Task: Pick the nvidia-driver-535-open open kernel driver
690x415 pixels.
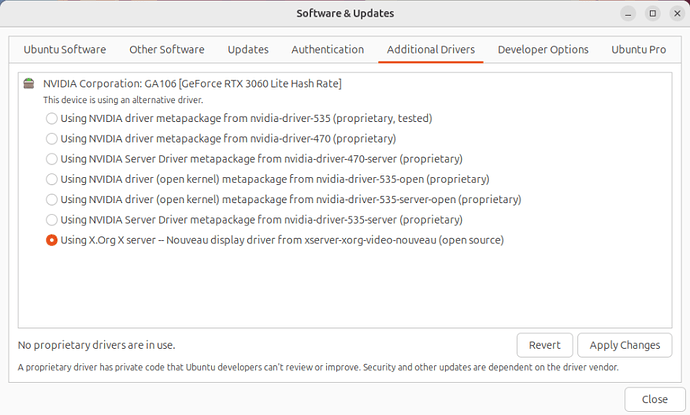Action: pos(52,179)
